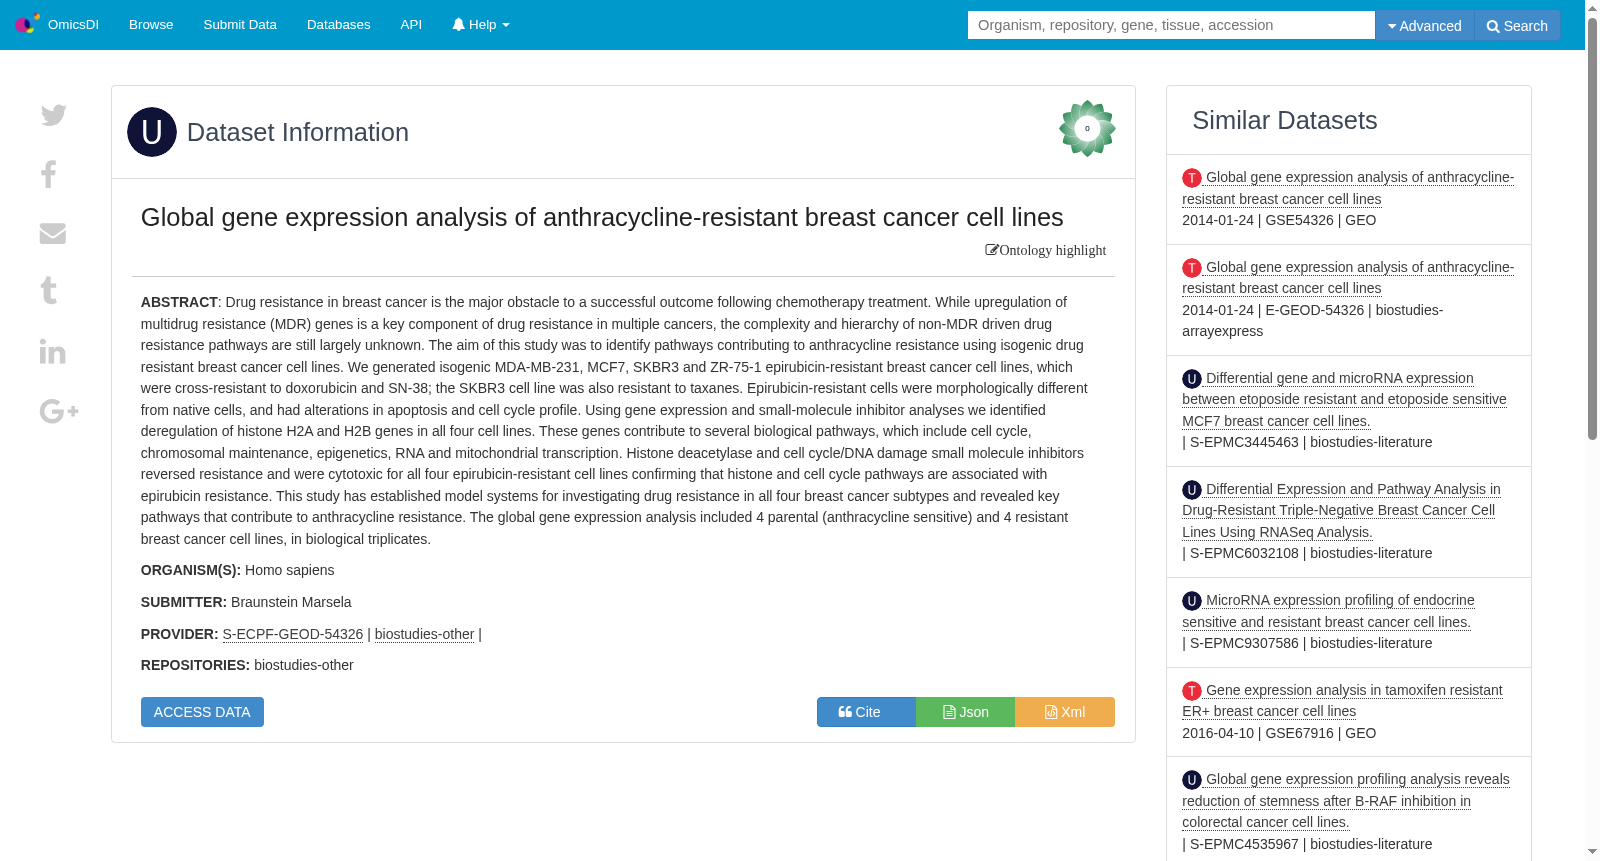Click the U icon beside Triple-Negative Breast Cancer dataset
1600x861 pixels.
(x=1192, y=490)
